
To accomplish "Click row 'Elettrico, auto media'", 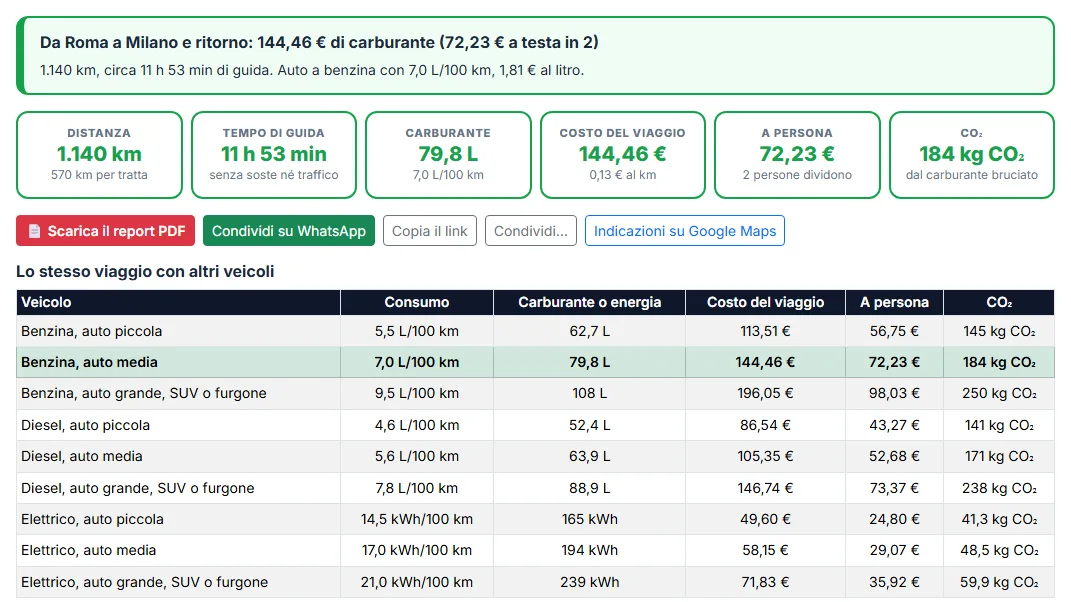I will pyautogui.click(x=535, y=551).
